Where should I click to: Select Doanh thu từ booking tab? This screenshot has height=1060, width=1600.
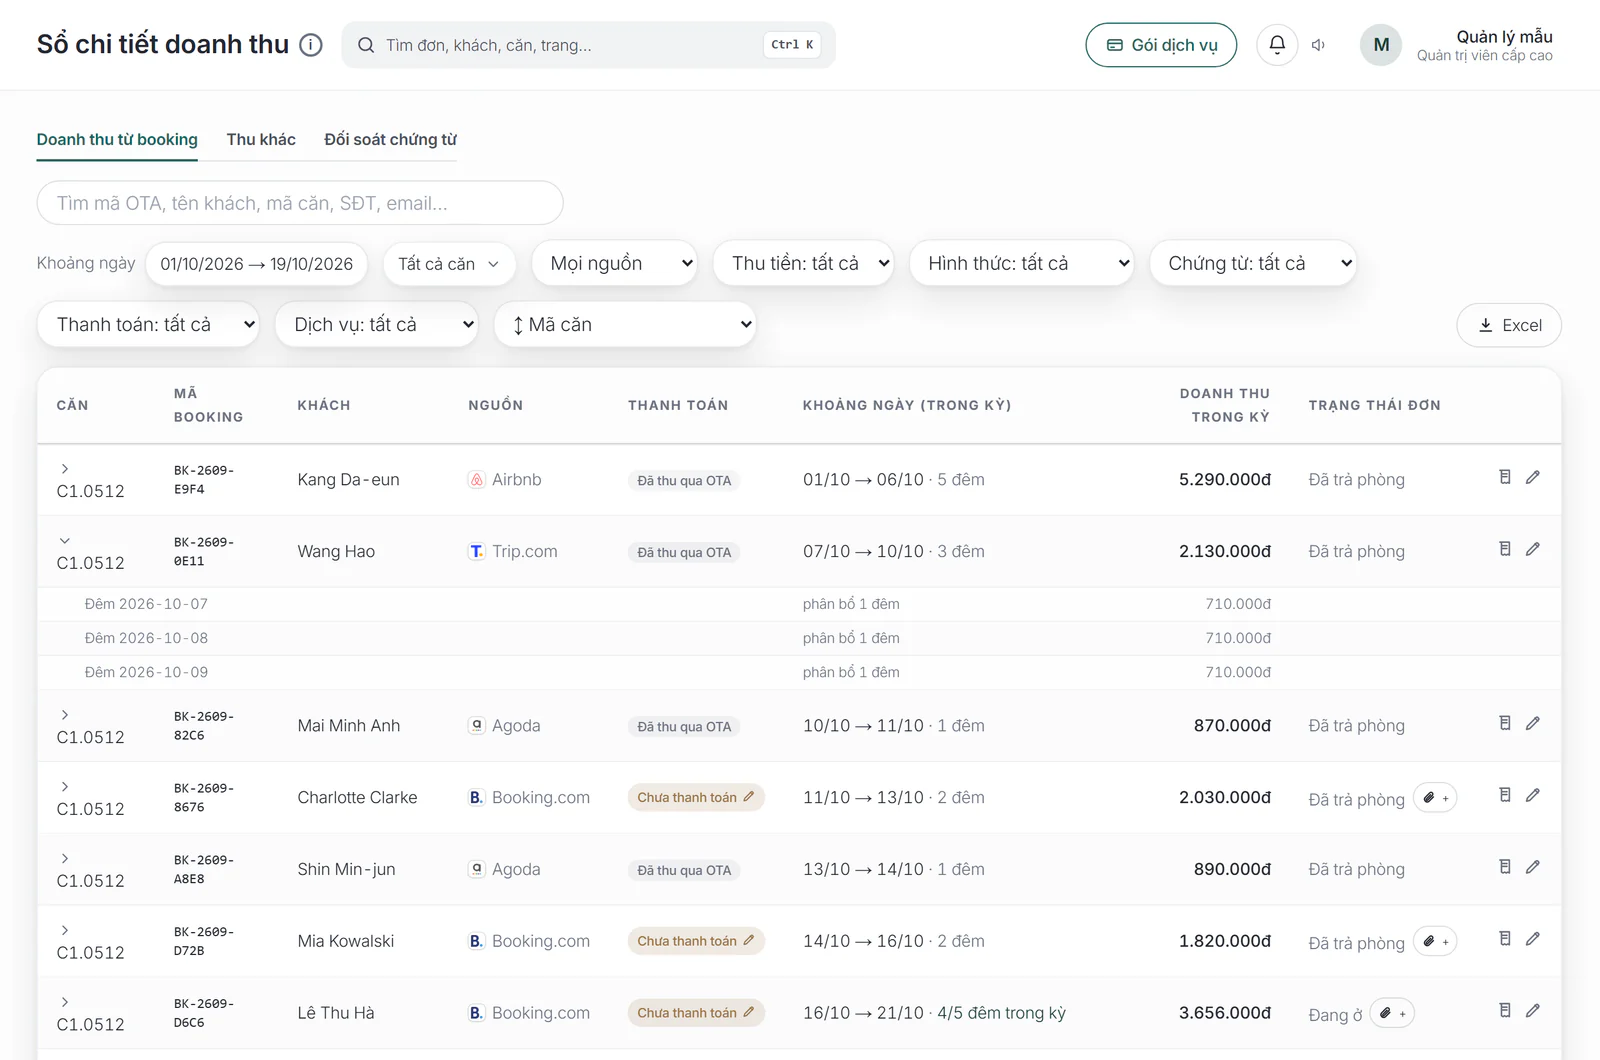pyautogui.click(x=117, y=140)
